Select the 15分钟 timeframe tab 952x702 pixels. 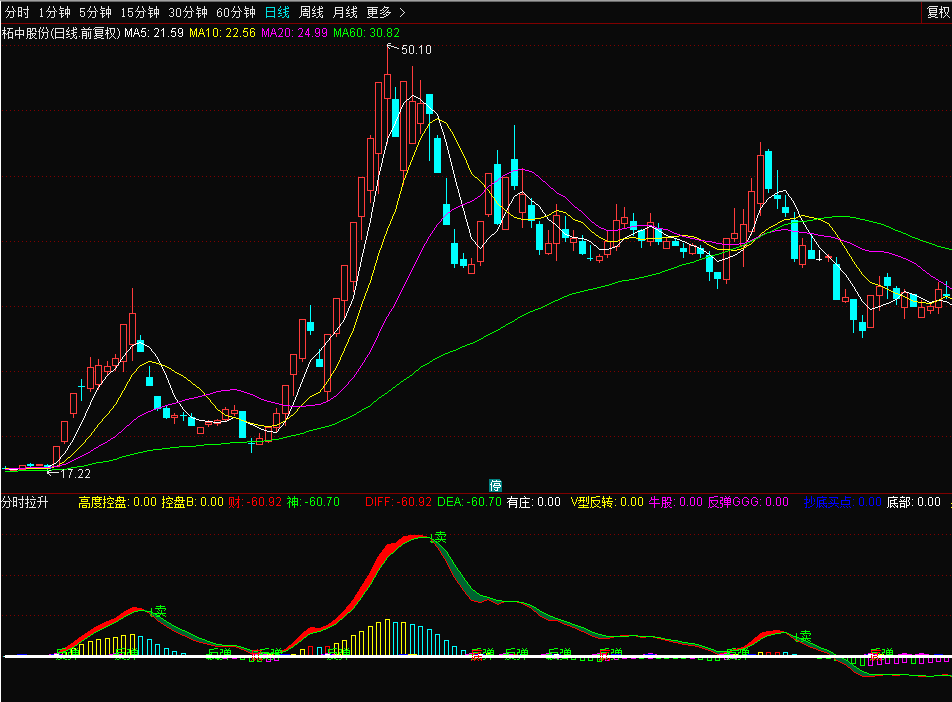point(140,12)
